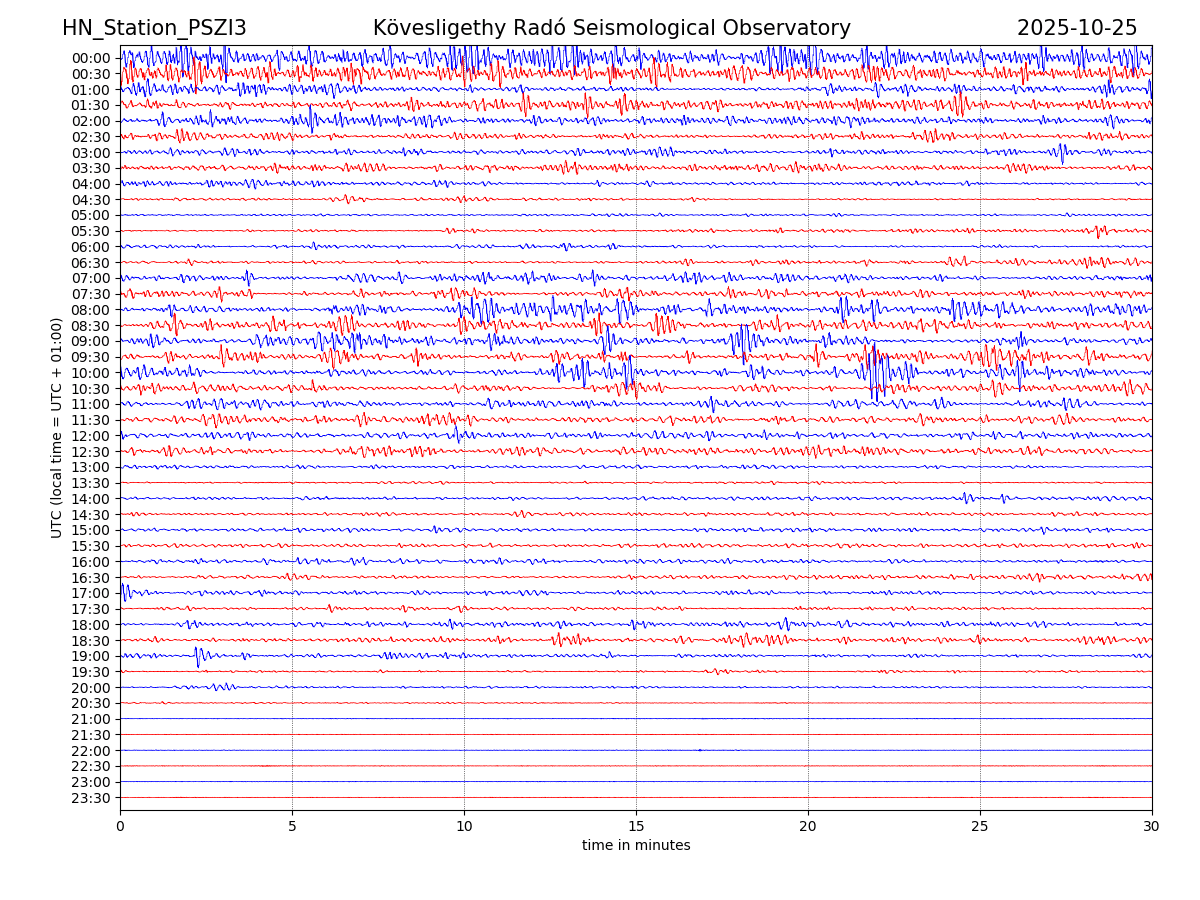
Task: Click the Kövesligethy Radó Seismological Observatory heading
Action: point(611,28)
